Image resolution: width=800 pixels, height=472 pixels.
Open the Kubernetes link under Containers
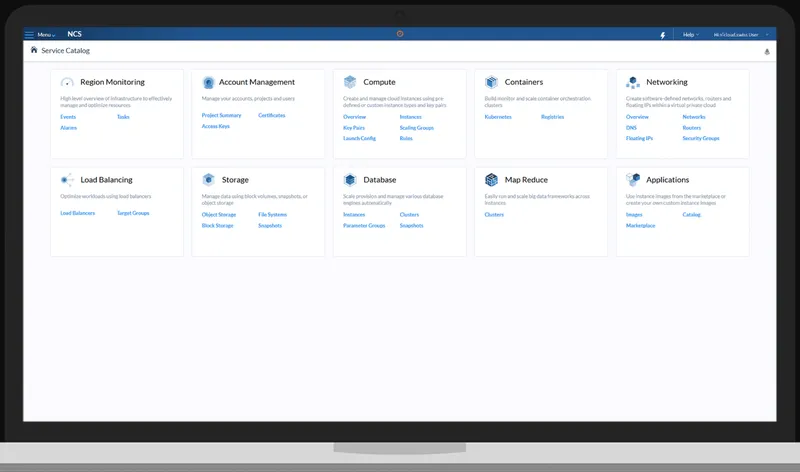pos(498,117)
